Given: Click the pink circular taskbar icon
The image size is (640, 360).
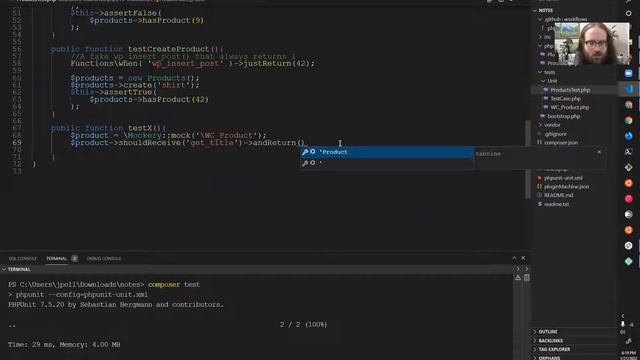Looking at the screenshot, I should 629,199.
